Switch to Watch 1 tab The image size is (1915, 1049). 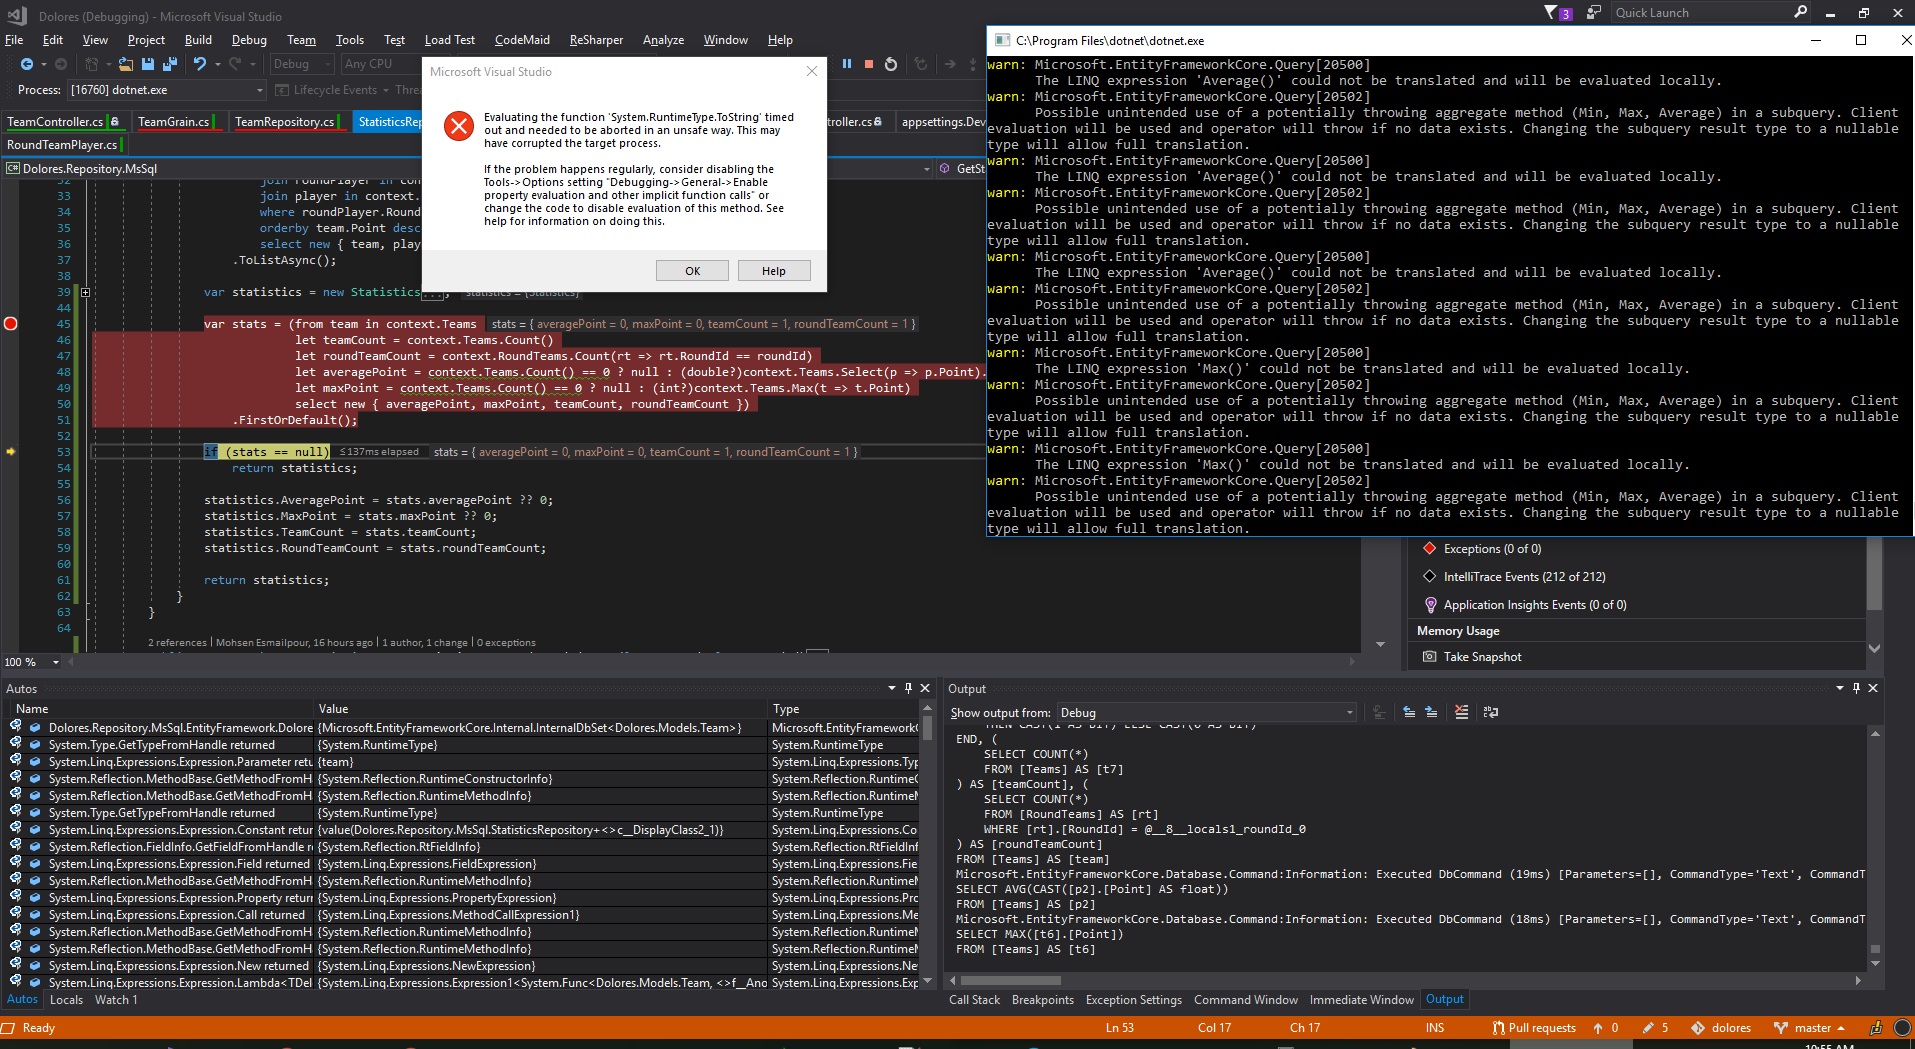point(116,999)
